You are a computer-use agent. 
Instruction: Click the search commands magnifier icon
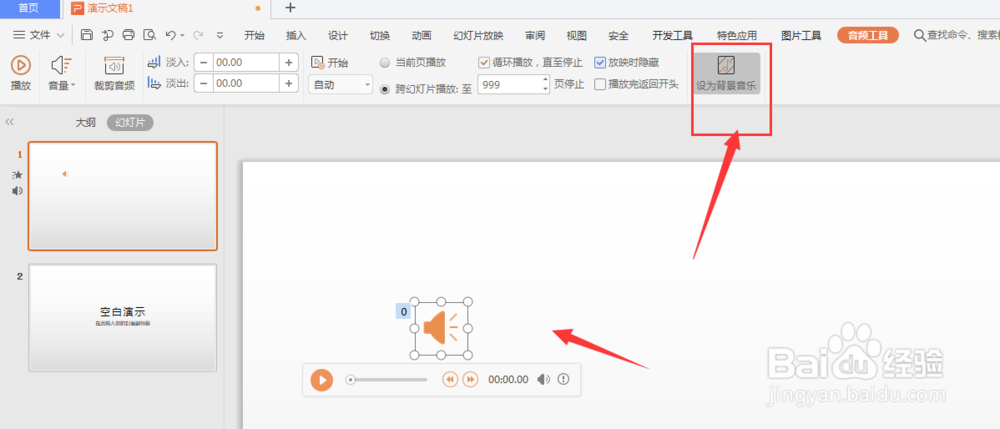pyautogui.click(x=920, y=35)
